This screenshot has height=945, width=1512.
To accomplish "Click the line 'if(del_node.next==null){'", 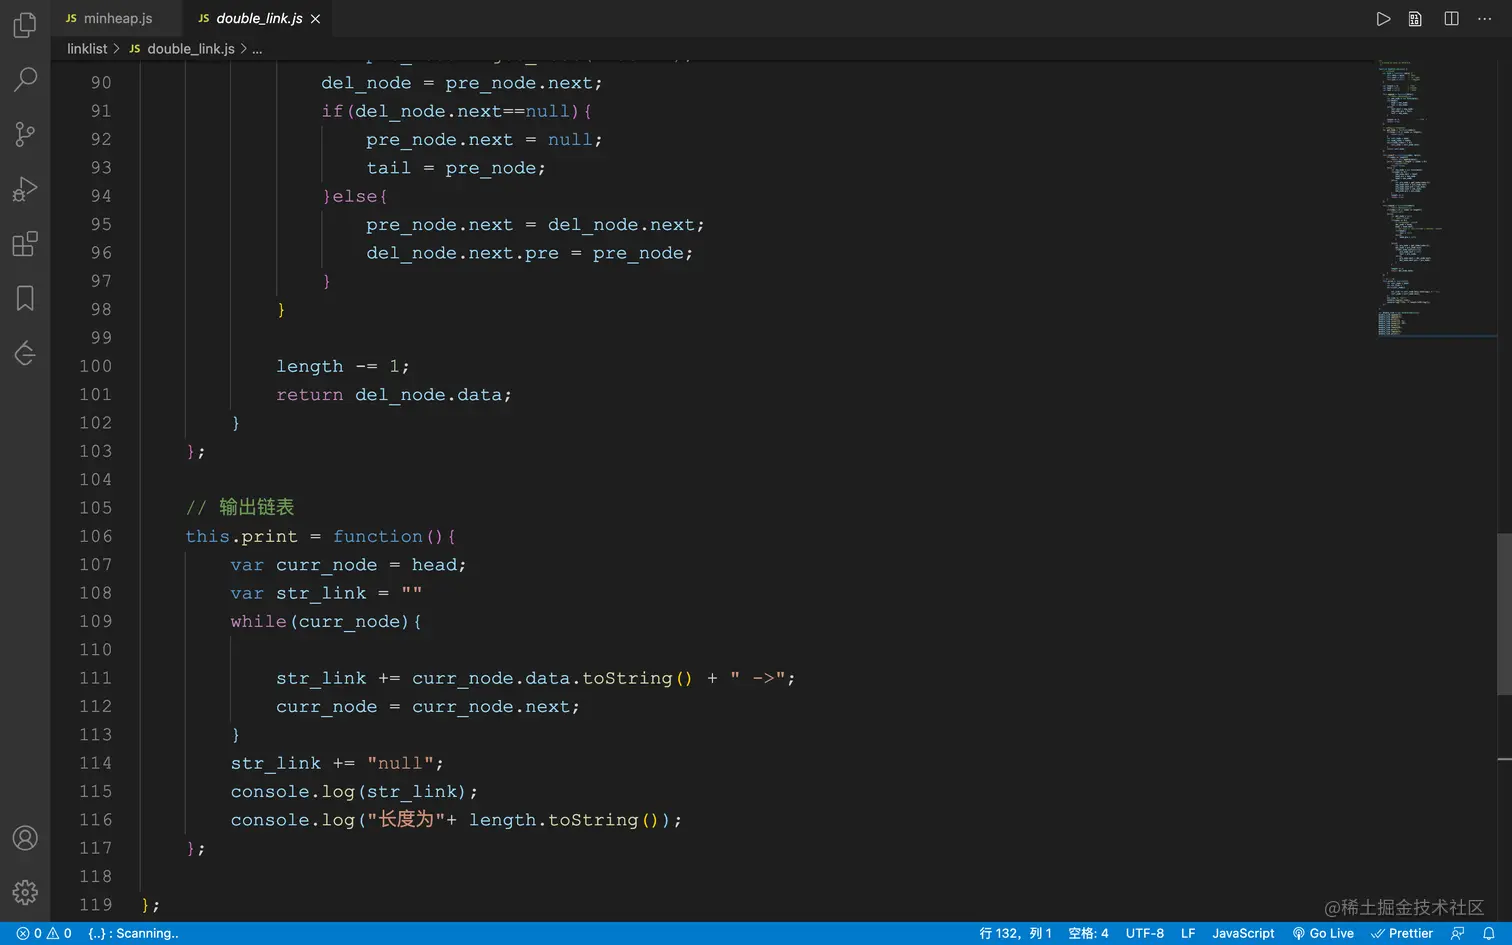I will [456, 111].
